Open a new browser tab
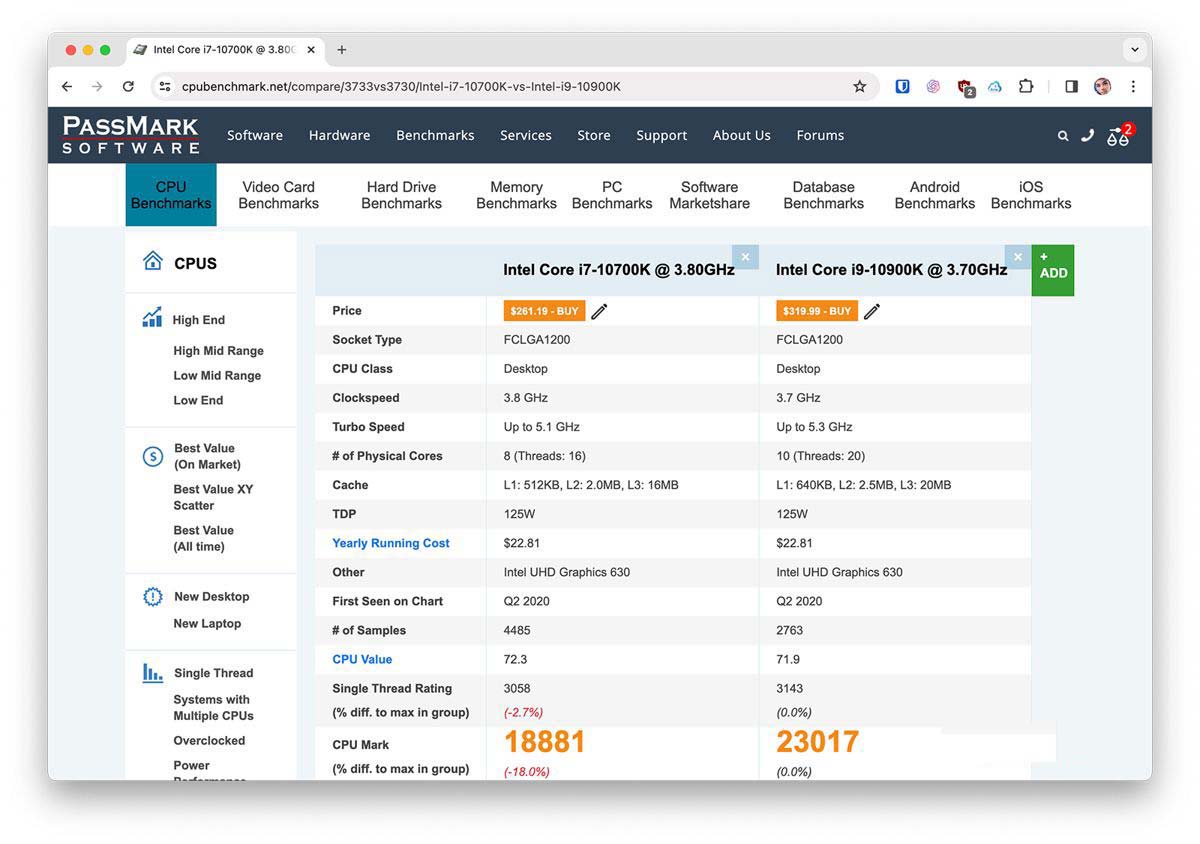Viewport: 1200px width, 844px height. pos(341,50)
